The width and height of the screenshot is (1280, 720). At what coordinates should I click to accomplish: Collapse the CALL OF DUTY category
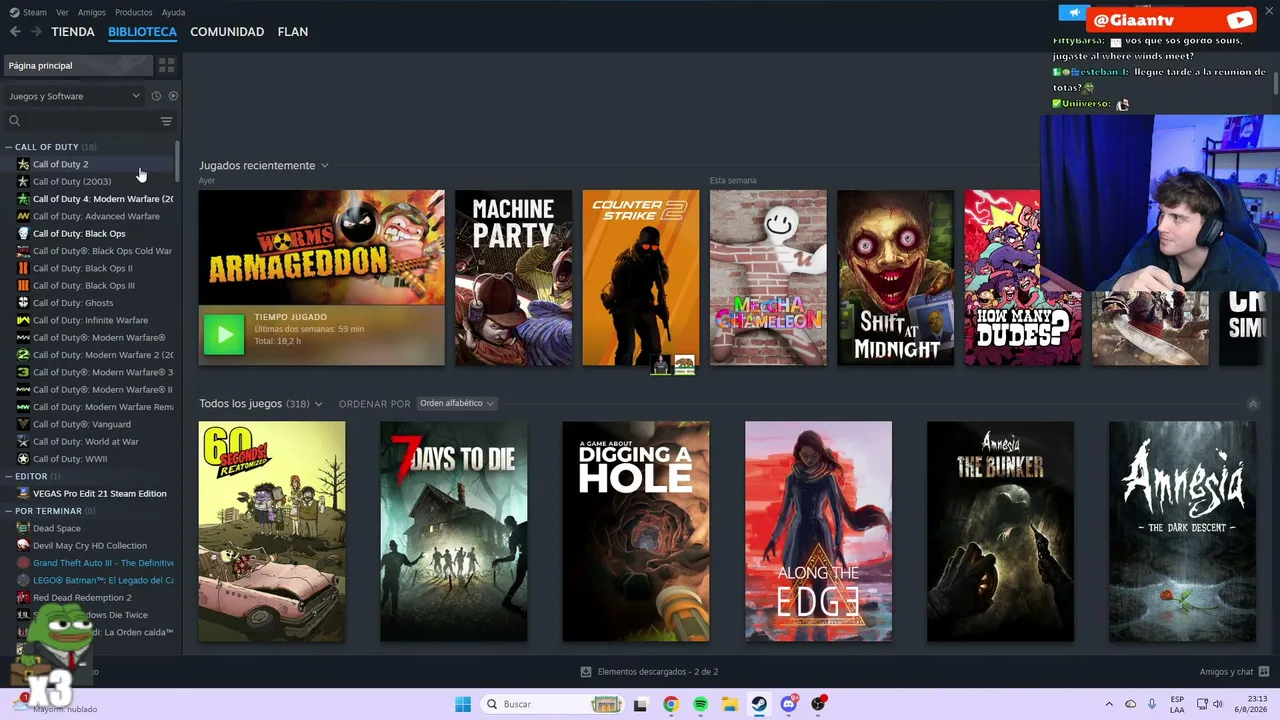[9, 147]
